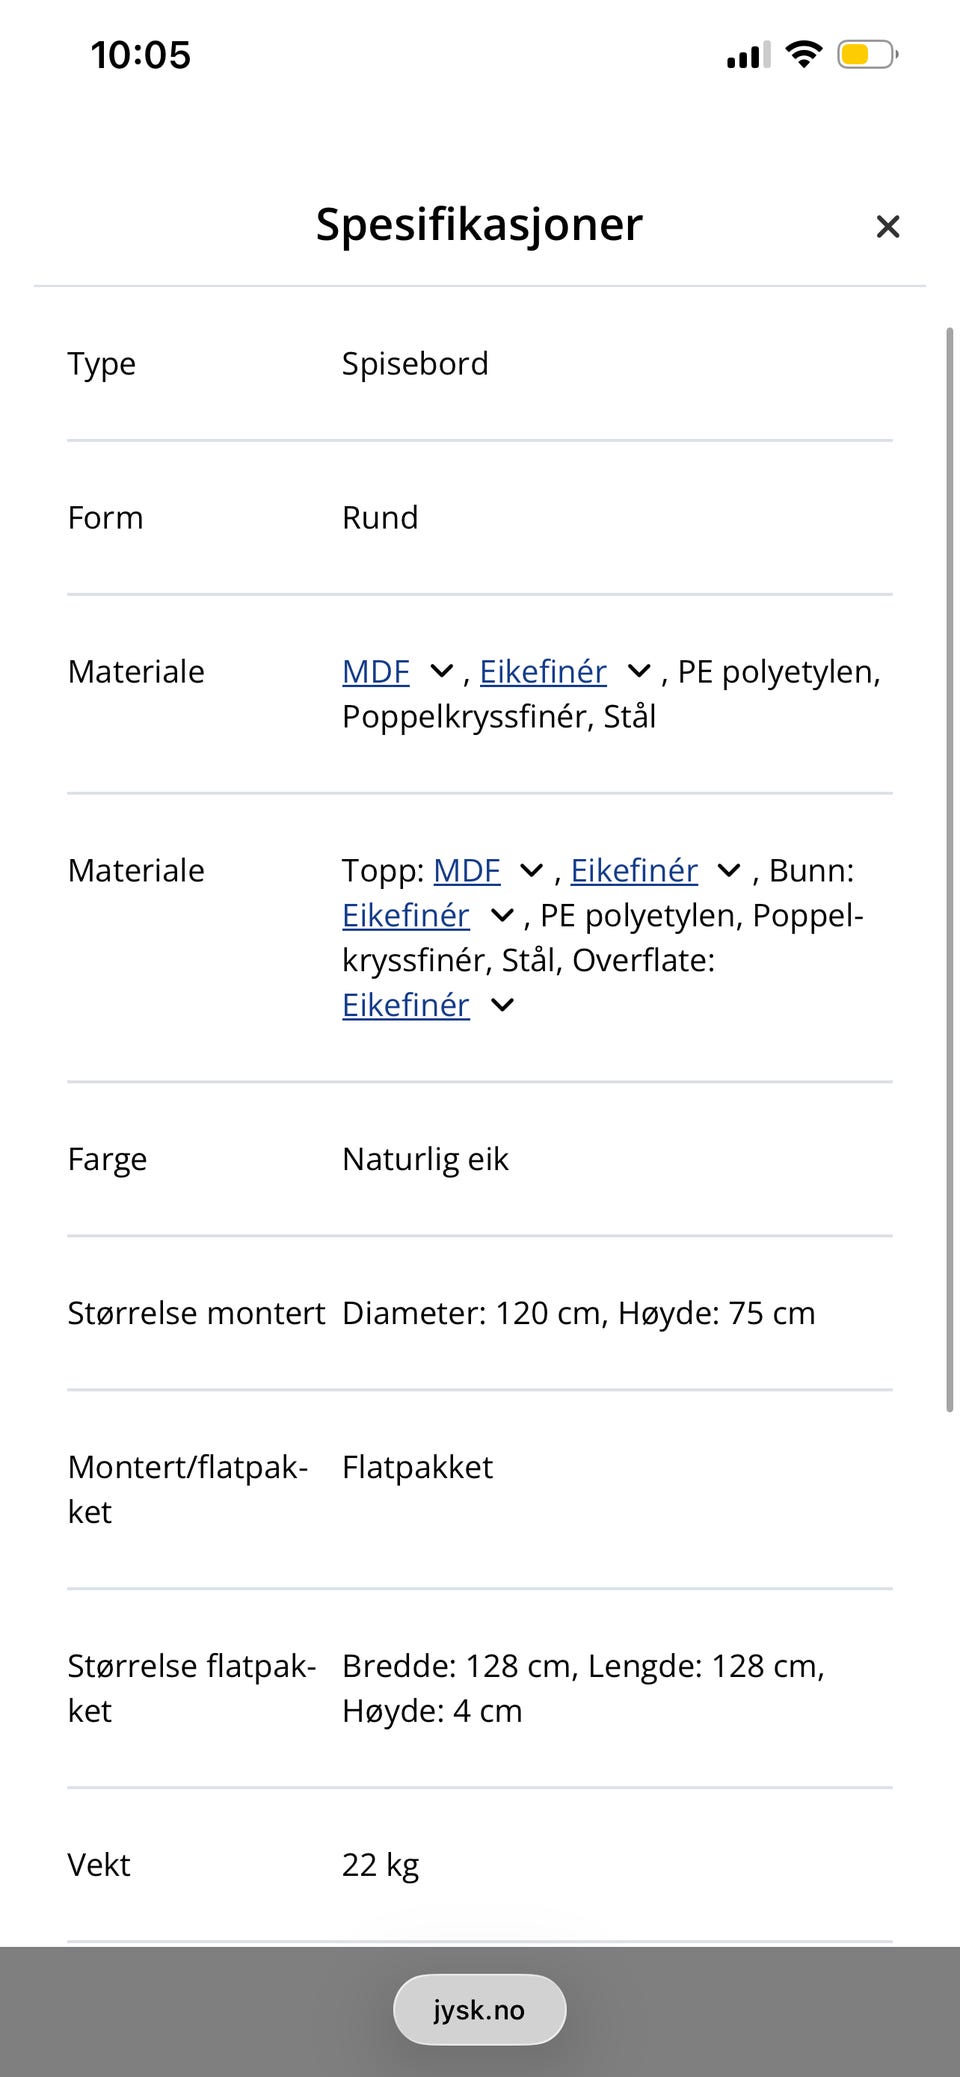Screen dimensions: 960x2077
Task: Open Eikefinér link in first Materiale row
Action: point(543,672)
